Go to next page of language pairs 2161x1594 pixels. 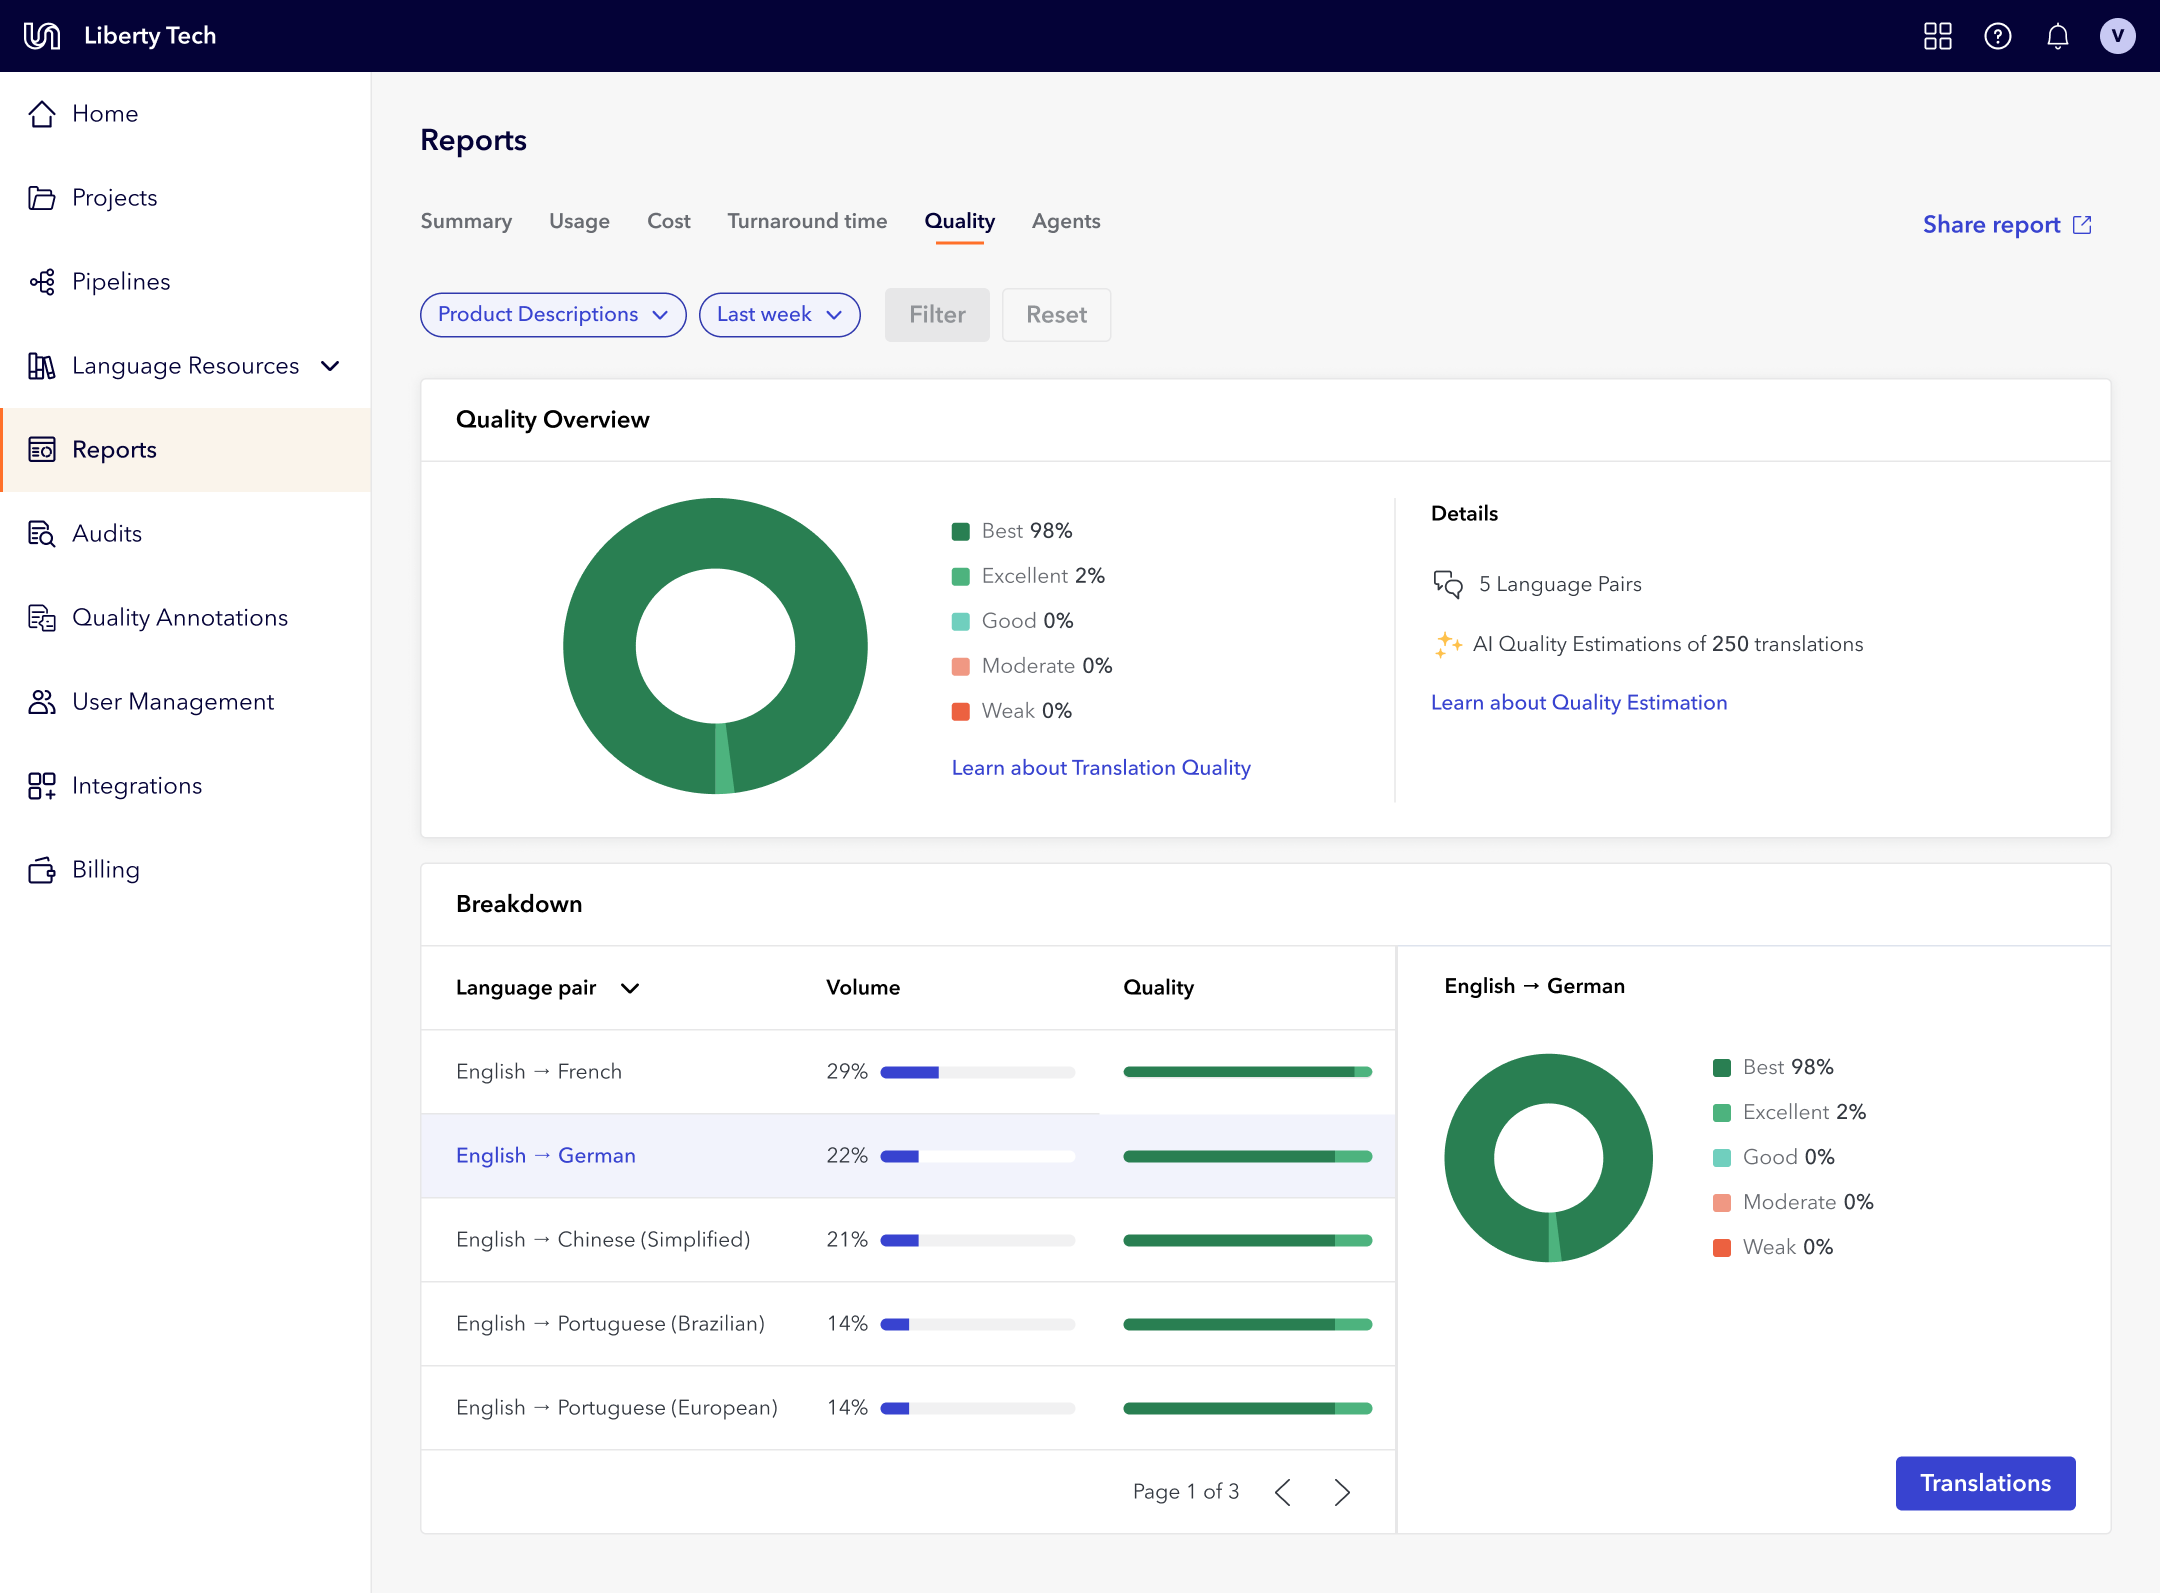pyautogui.click(x=1342, y=1491)
